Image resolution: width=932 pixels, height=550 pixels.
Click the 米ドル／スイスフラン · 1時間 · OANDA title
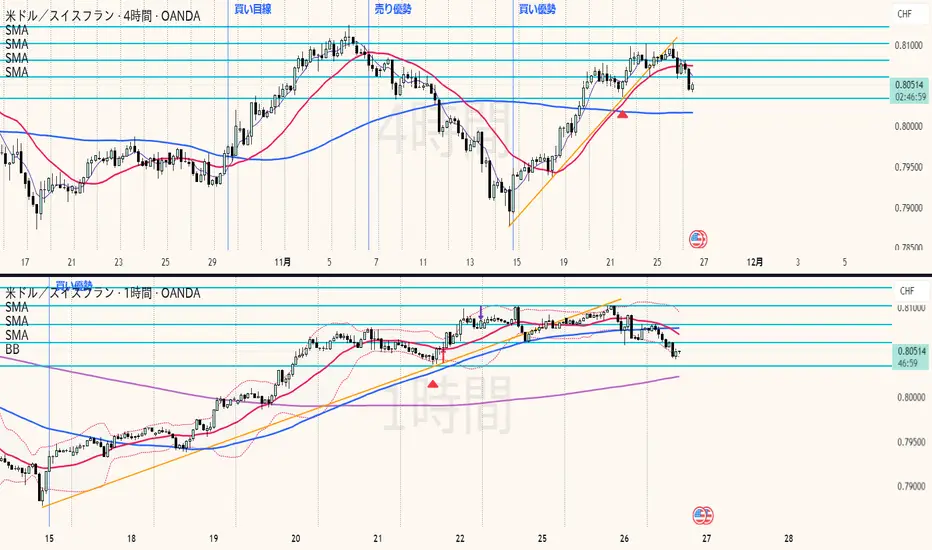point(102,293)
